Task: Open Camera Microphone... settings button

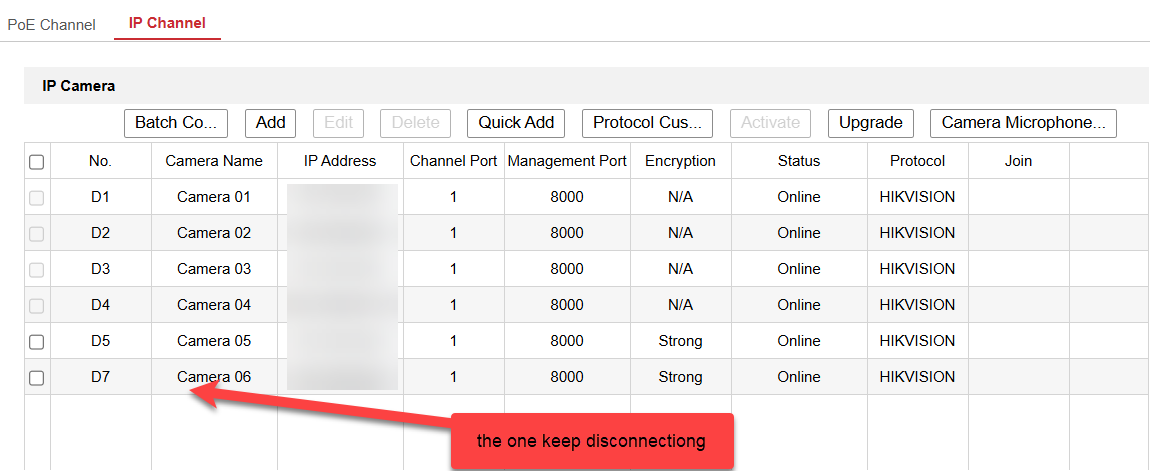Action: click(1022, 123)
